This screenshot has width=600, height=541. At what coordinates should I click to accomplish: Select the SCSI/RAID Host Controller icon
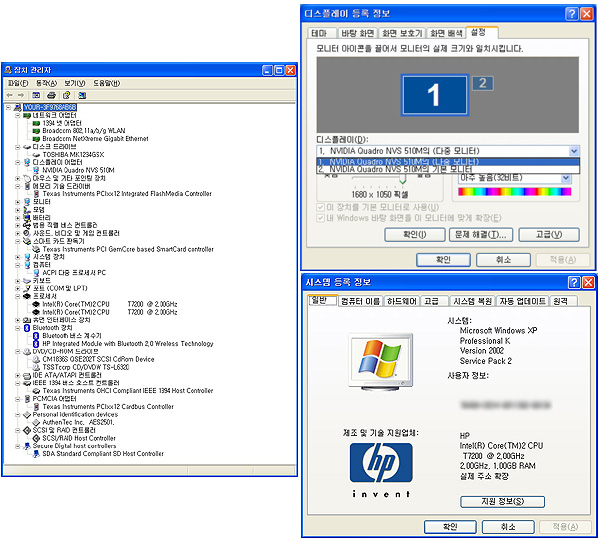pyautogui.click(x=36, y=438)
